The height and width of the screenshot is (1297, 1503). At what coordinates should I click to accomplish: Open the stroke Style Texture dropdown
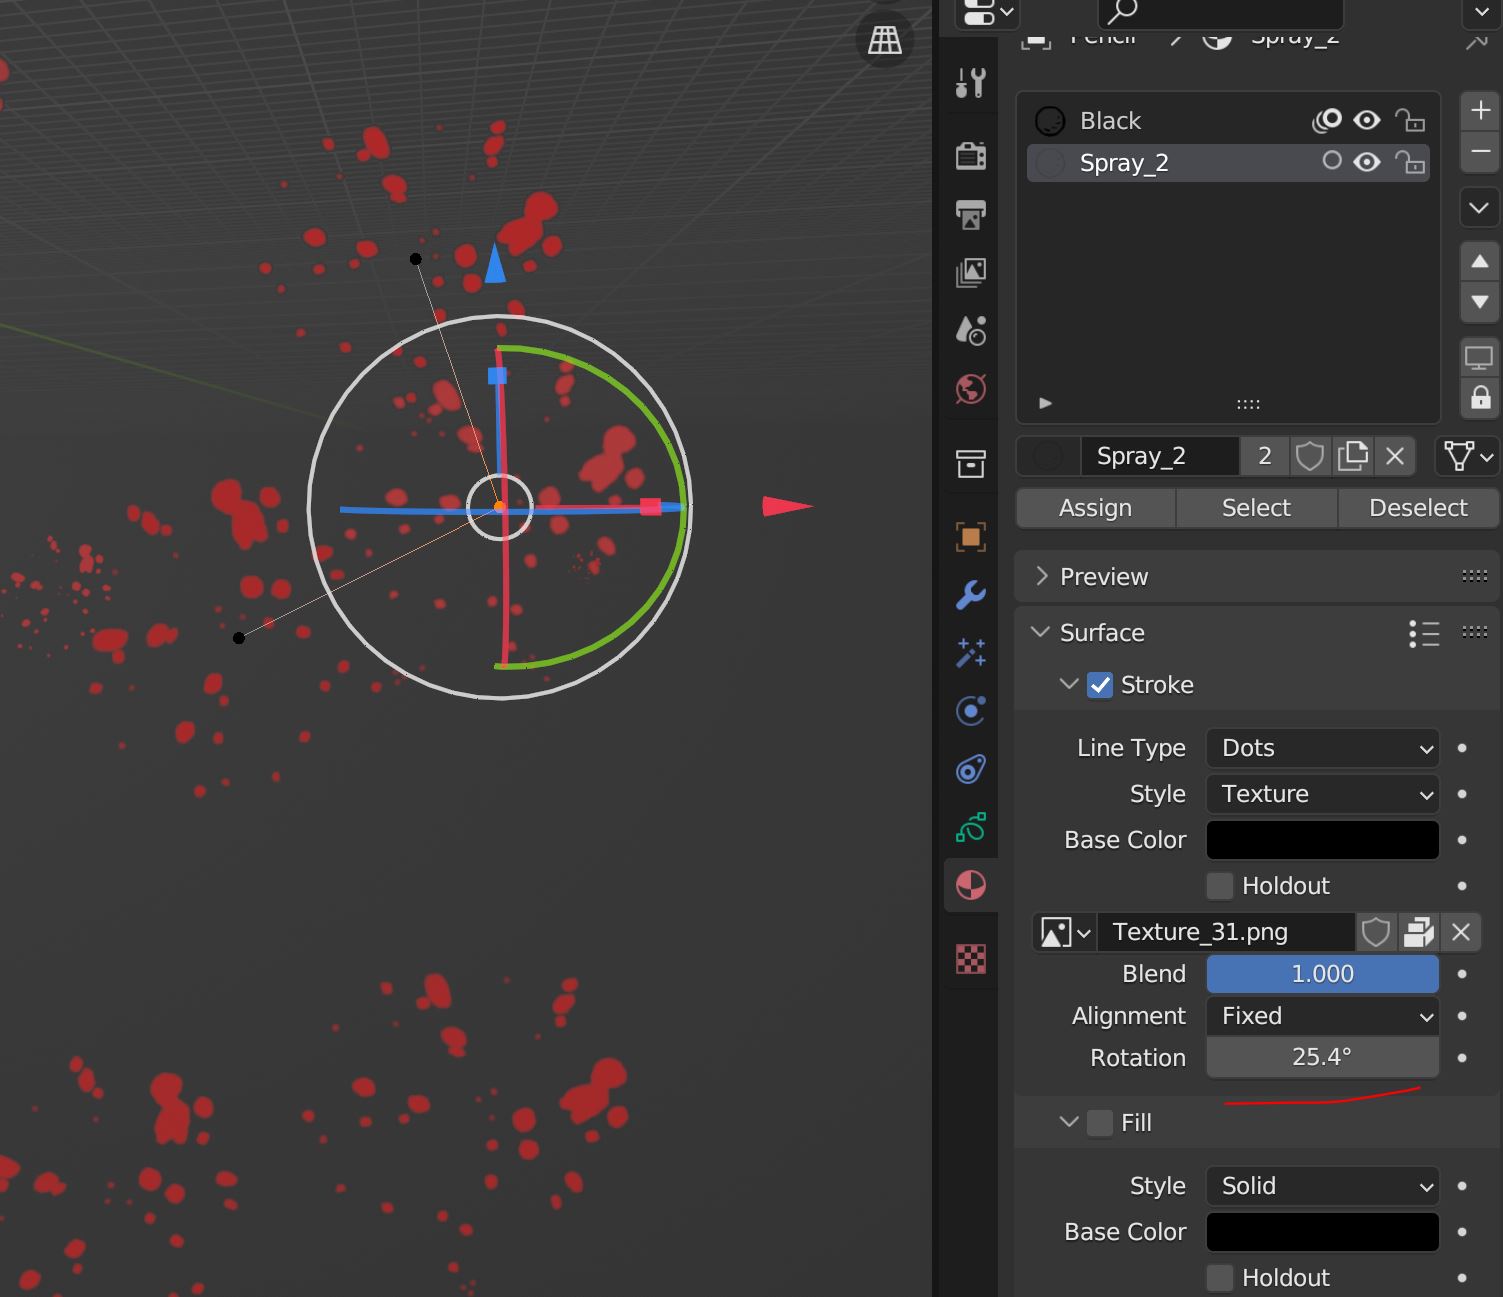coord(1322,794)
